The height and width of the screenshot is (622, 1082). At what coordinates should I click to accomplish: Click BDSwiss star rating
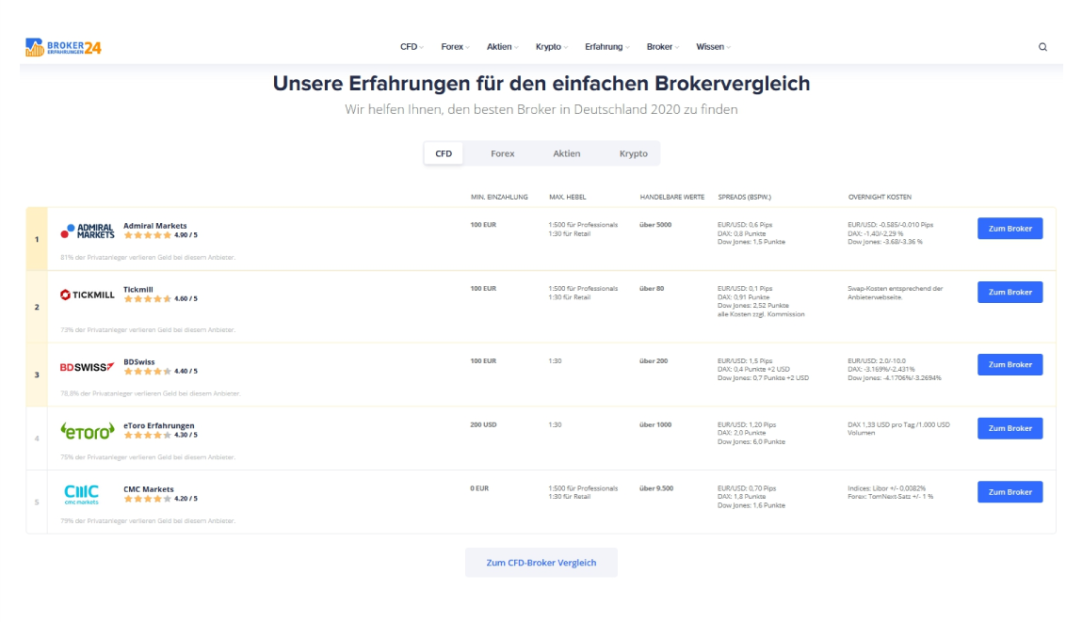click(147, 371)
